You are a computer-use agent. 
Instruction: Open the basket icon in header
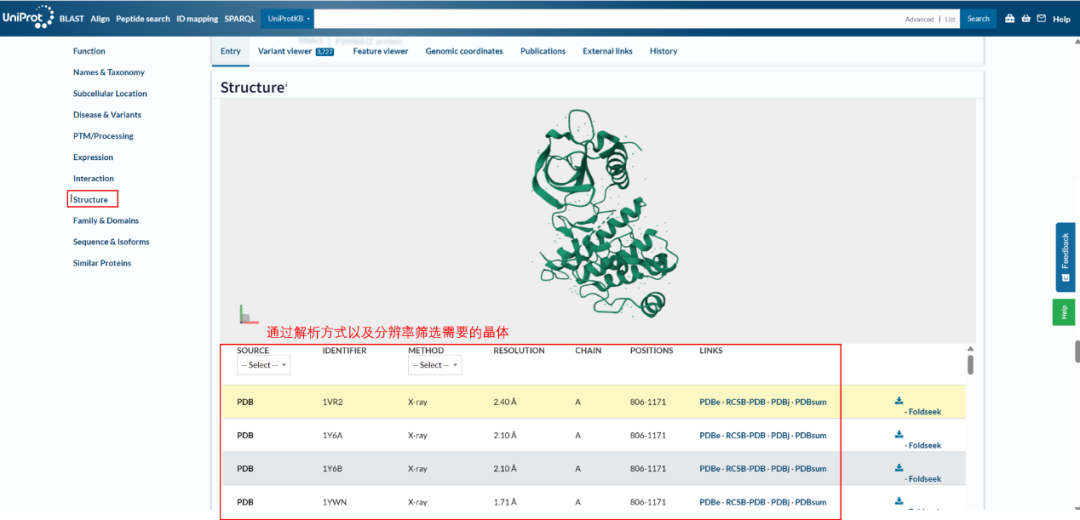pyautogui.click(x=1026, y=19)
